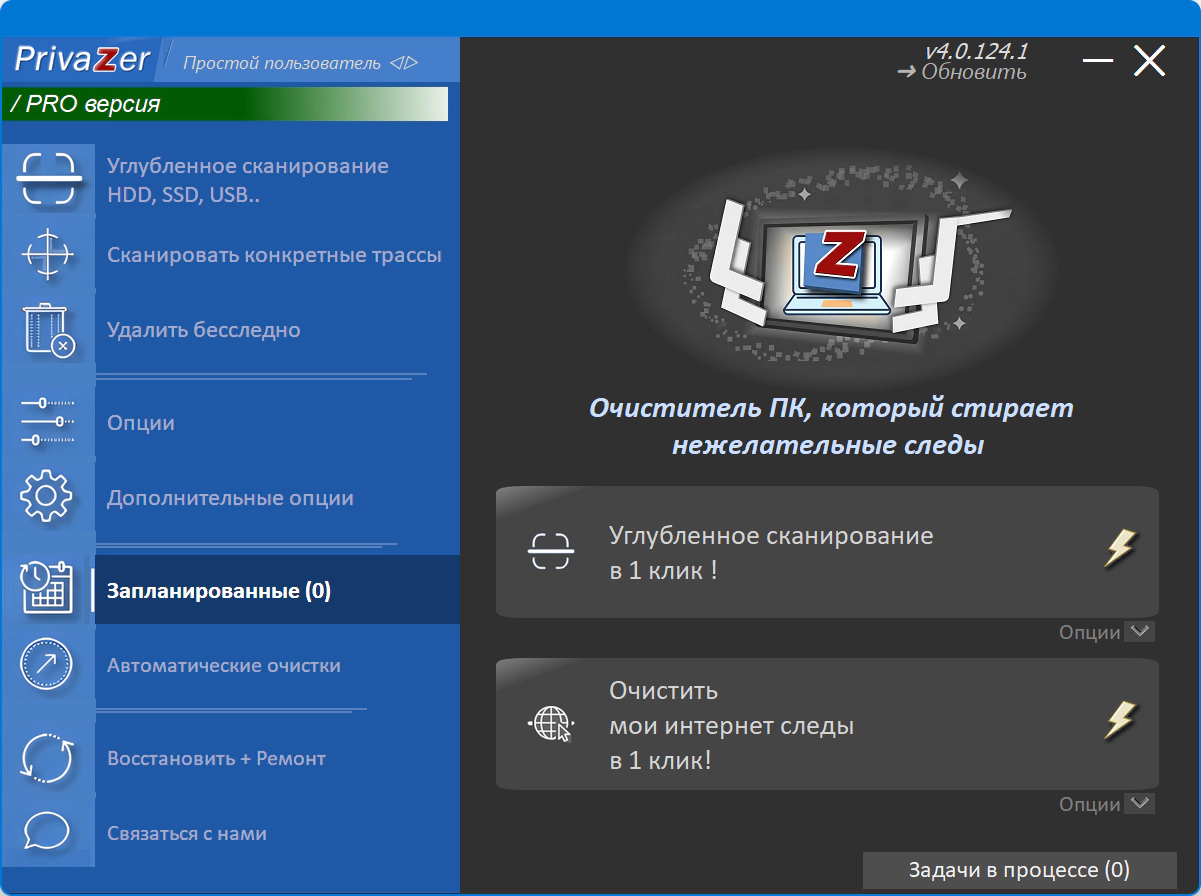
Task: Click the gear icon for Дополнительные опции
Action: 47,497
